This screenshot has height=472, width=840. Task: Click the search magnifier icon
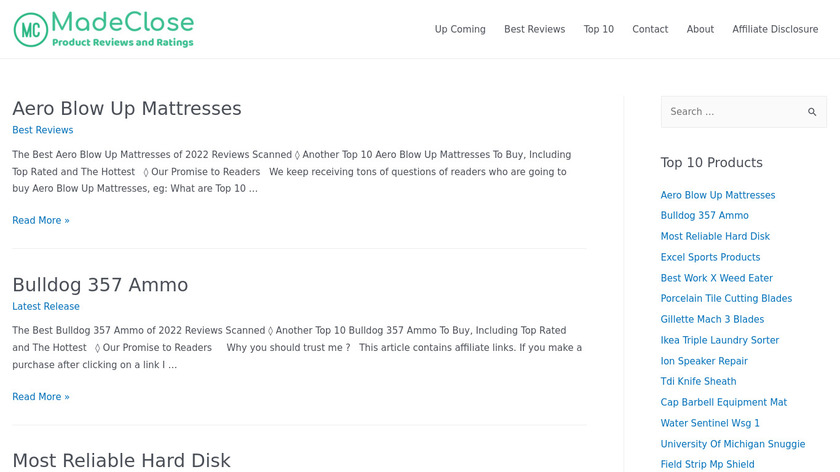point(812,112)
